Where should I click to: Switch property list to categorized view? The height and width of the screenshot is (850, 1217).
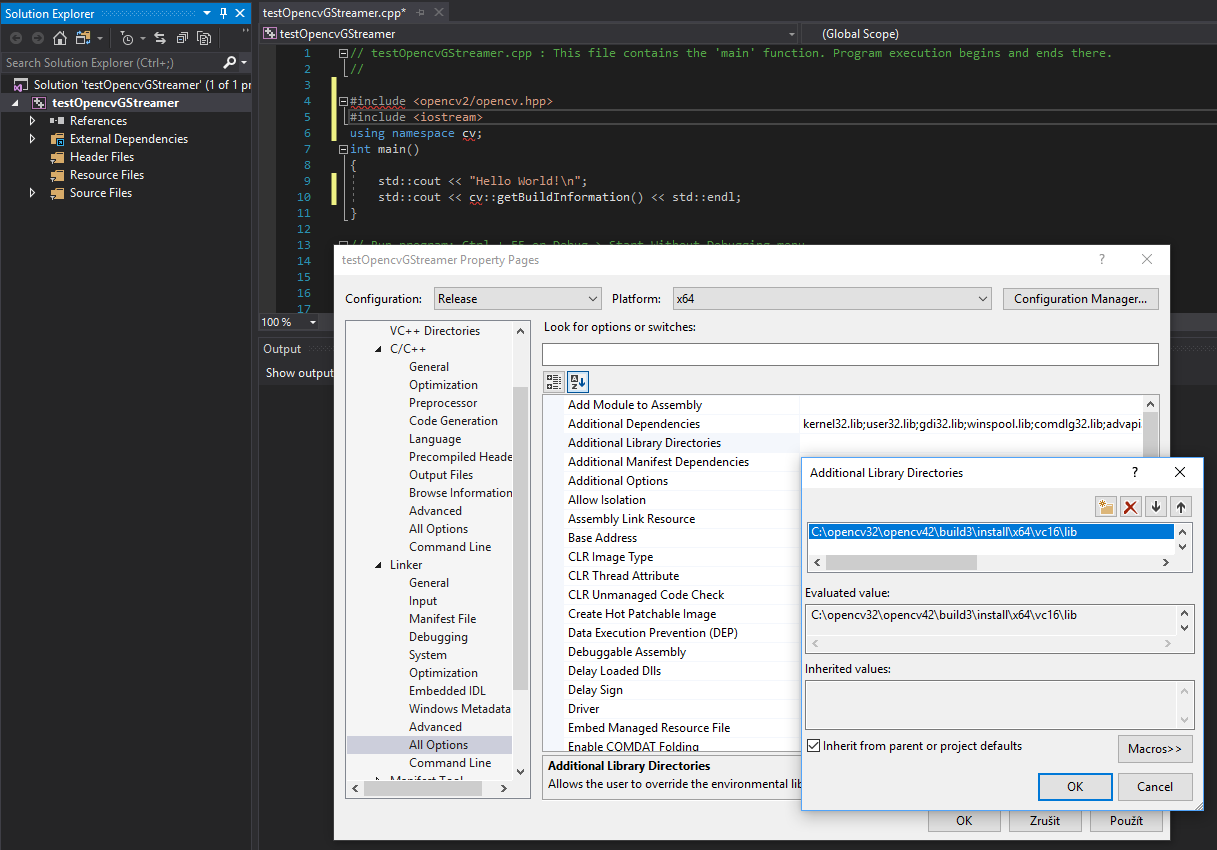point(553,381)
